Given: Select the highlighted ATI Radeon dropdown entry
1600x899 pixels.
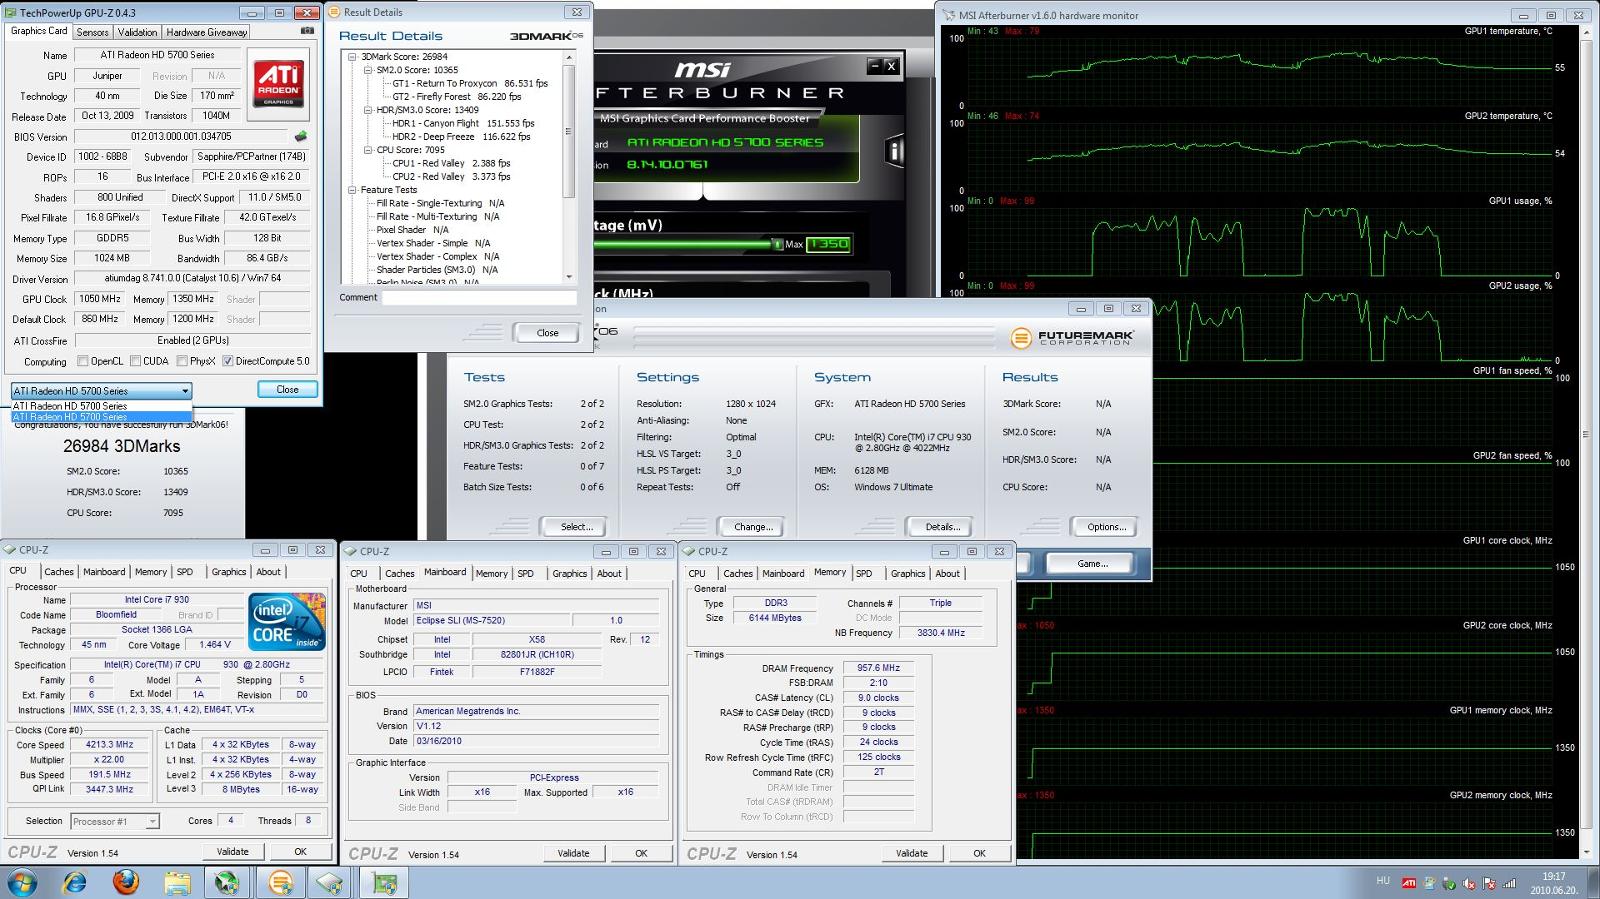Looking at the screenshot, I should (101, 416).
